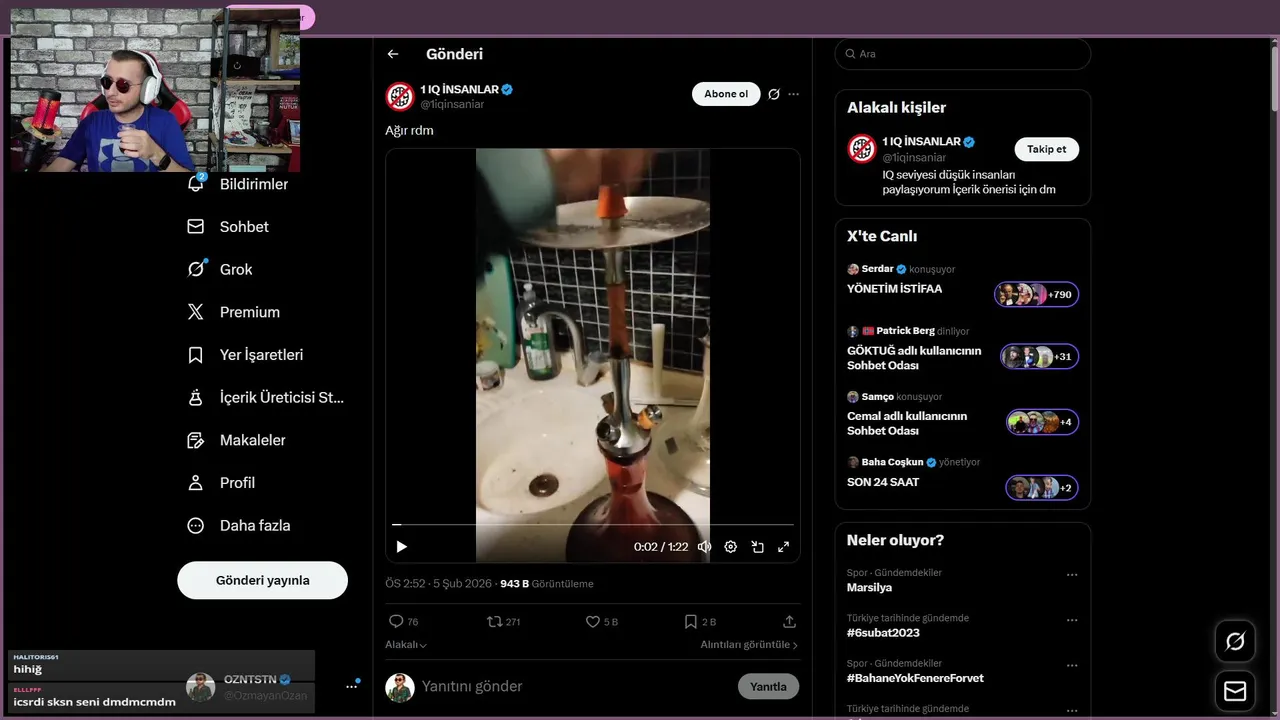The width and height of the screenshot is (1280, 720).
Task: Click the @1iqinsaniar handle in post header
Action: [x=452, y=104]
